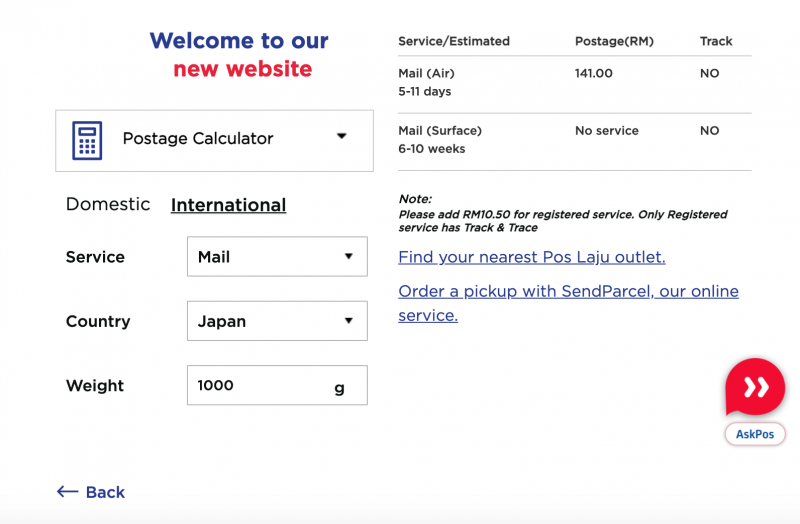
Task: Click the g unit in Weight field
Action: pyautogui.click(x=339, y=388)
